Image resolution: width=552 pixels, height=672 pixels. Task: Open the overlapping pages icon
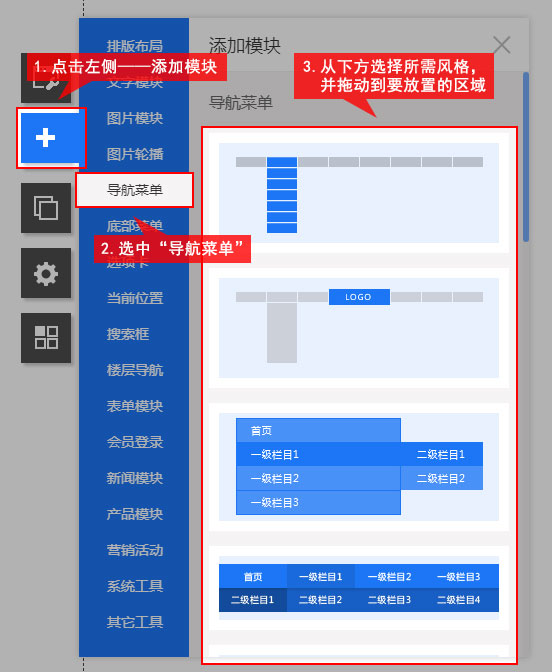coord(46,208)
